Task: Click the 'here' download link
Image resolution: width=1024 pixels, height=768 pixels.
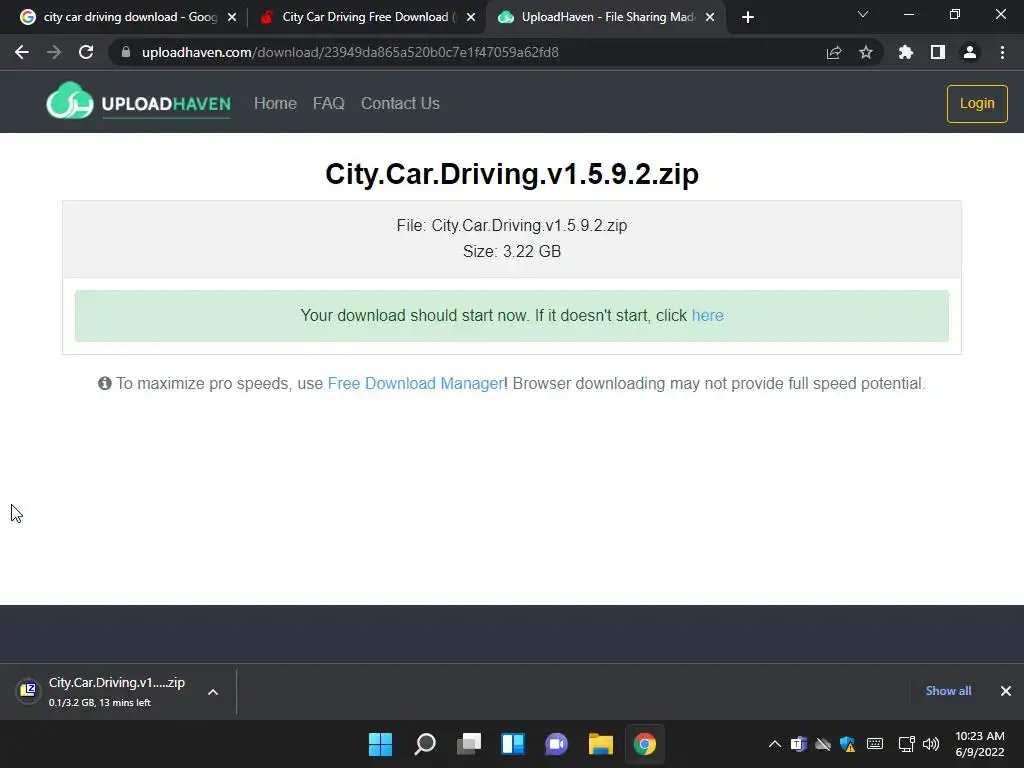Action: [x=707, y=315]
